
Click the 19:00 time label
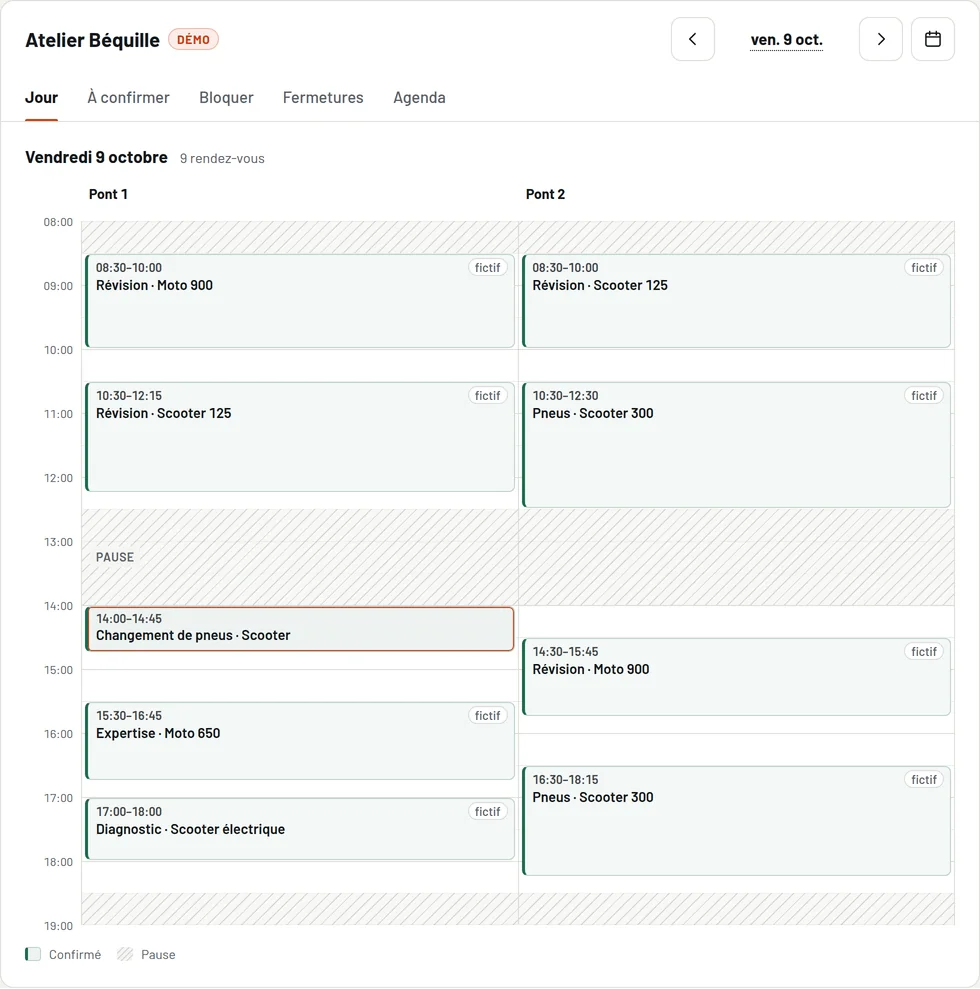tap(58, 926)
